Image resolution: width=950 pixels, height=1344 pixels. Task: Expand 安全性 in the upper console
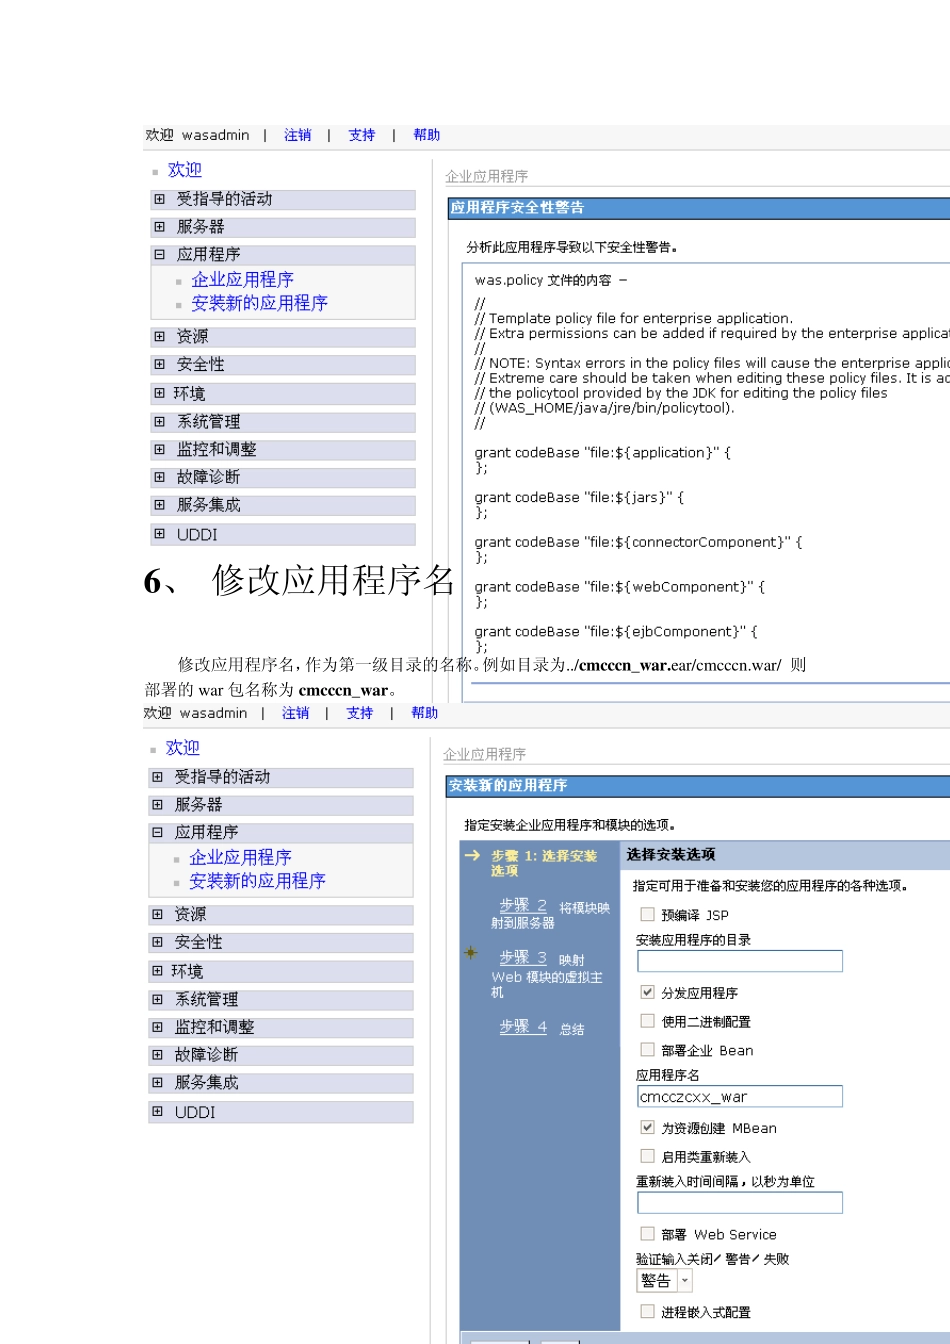pos(160,364)
